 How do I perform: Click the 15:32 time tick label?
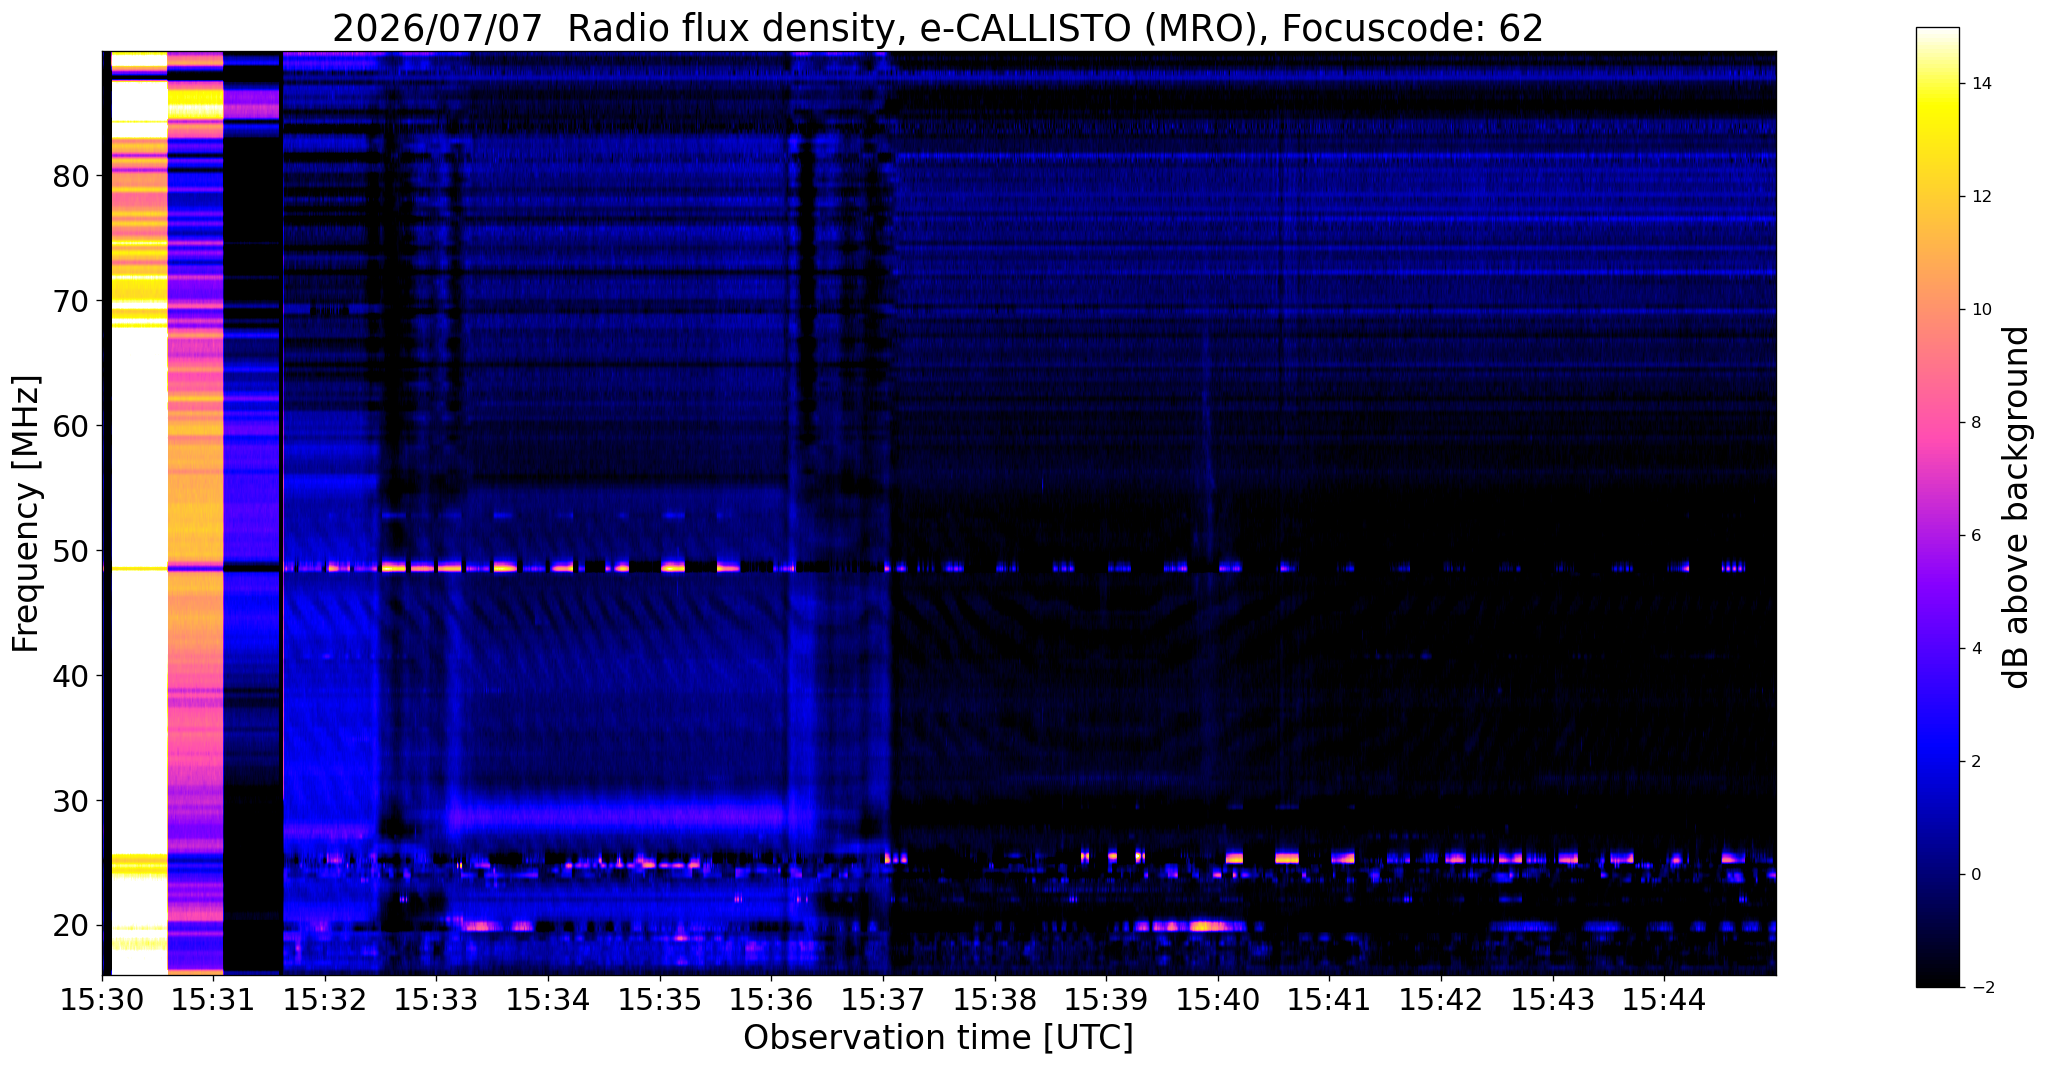(x=325, y=1000)
